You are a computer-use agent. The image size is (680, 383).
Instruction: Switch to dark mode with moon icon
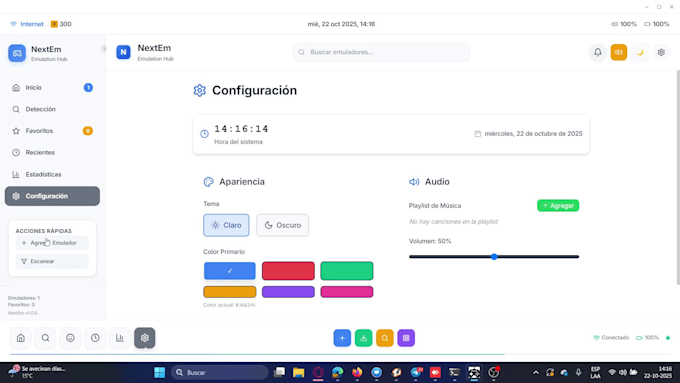pyautogui.click(x=640, y=52)
